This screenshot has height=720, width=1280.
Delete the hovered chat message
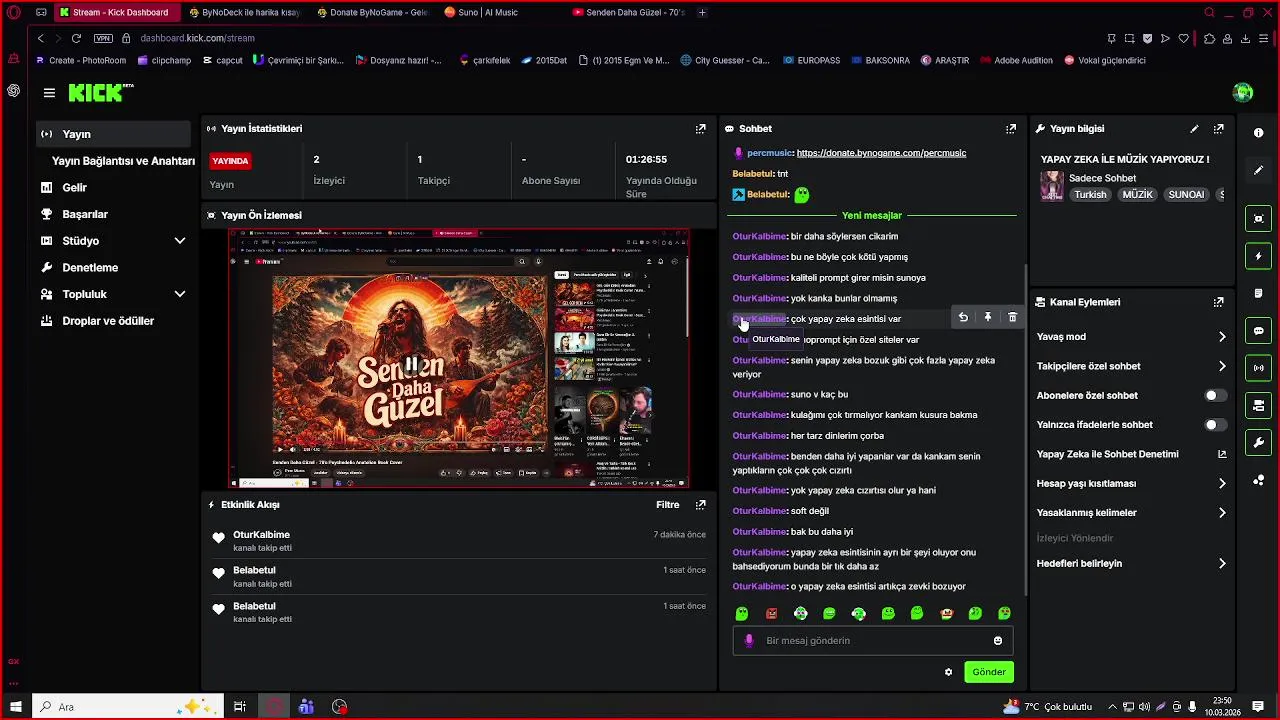1013,317
